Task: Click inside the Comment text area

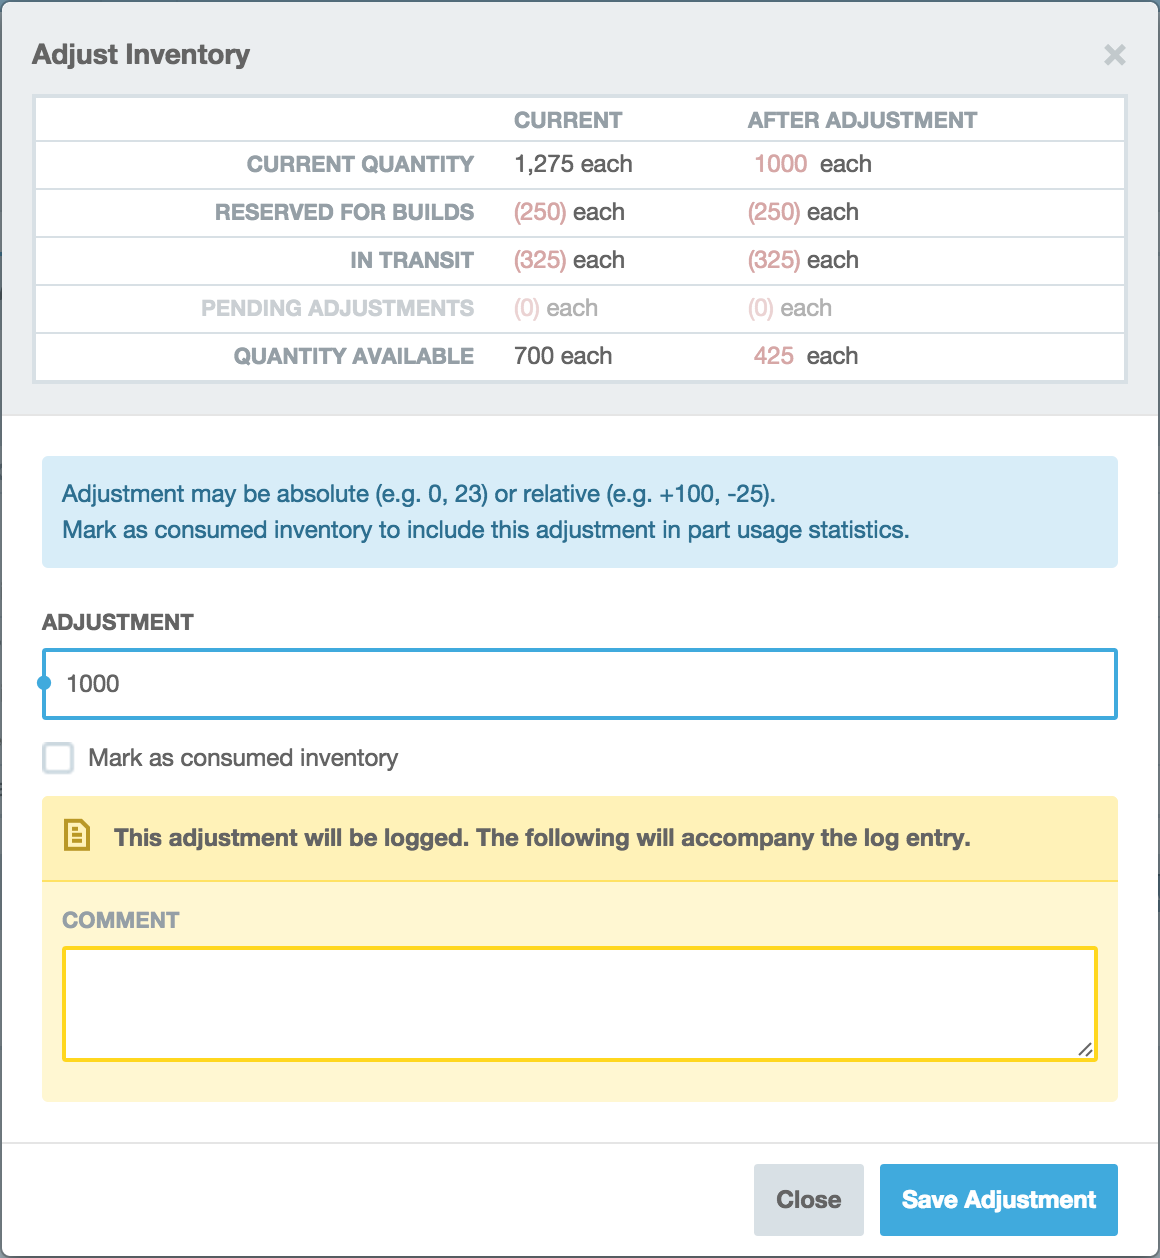Action: pos(580,1003)
